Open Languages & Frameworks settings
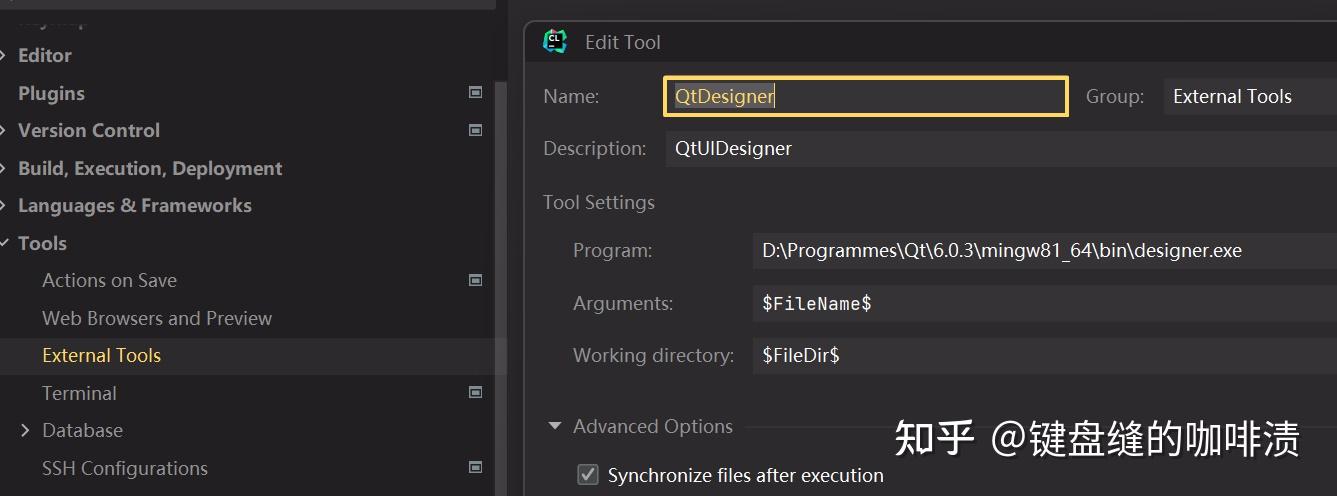1337x496 pixels. coord(135,206)
